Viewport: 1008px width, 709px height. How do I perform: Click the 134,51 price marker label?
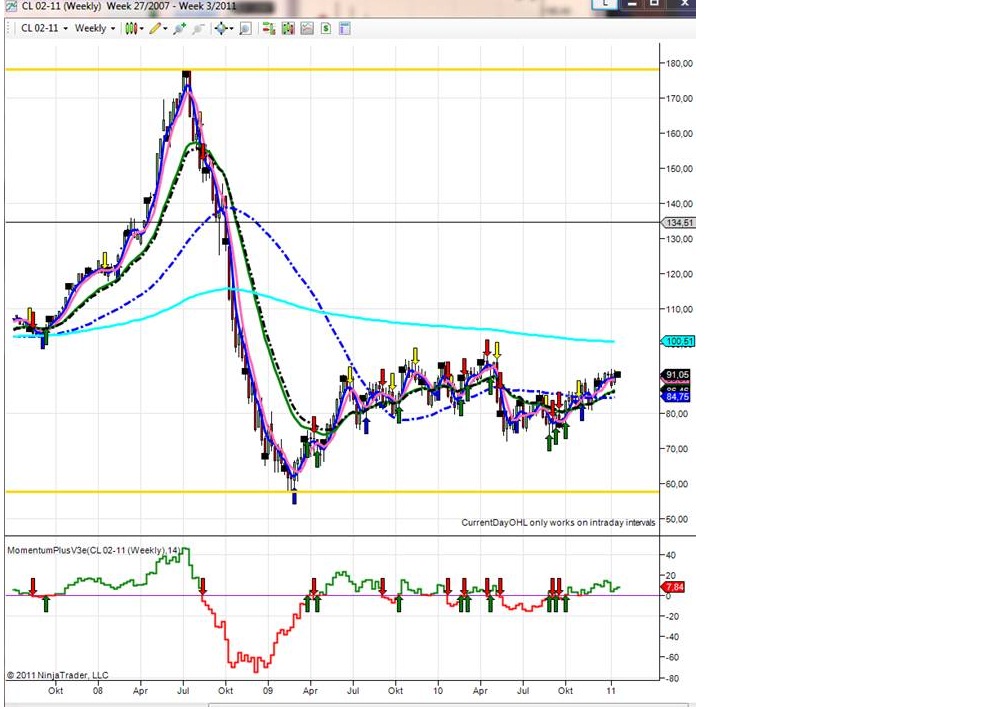click(x=678, y=222)
